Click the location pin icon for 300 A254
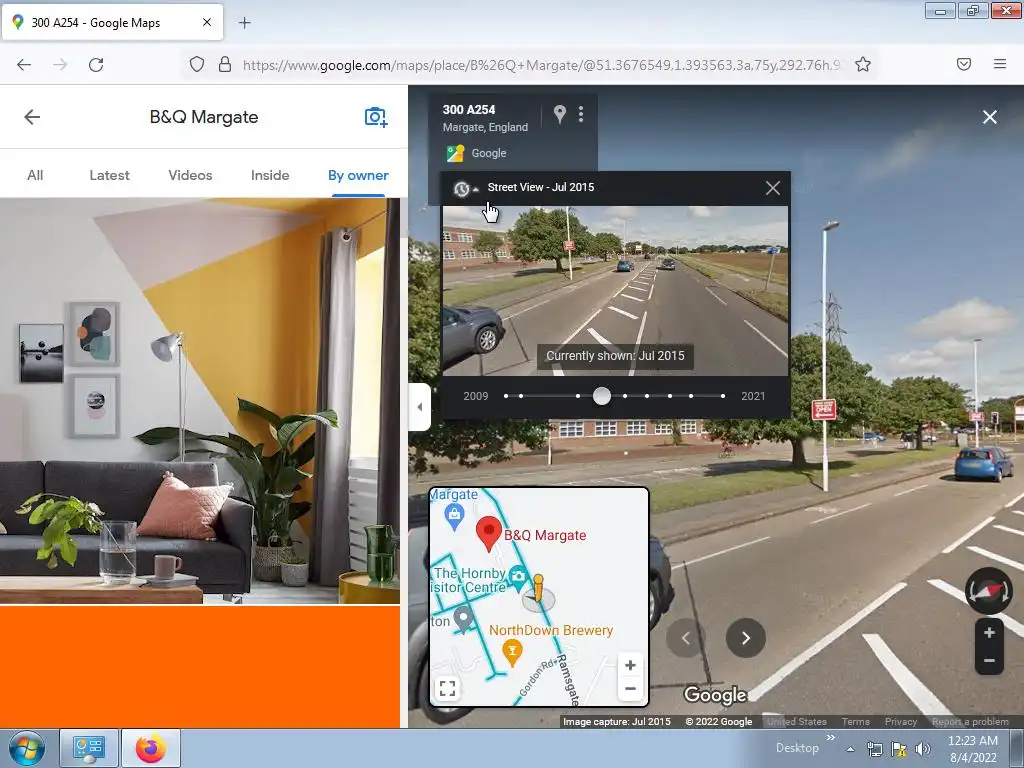 560,114
